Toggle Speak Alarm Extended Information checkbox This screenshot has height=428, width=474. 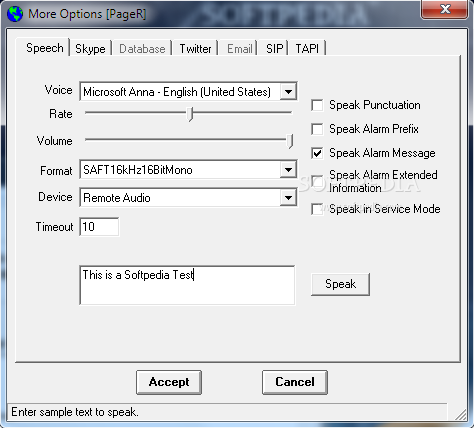[x=317, y=181]
